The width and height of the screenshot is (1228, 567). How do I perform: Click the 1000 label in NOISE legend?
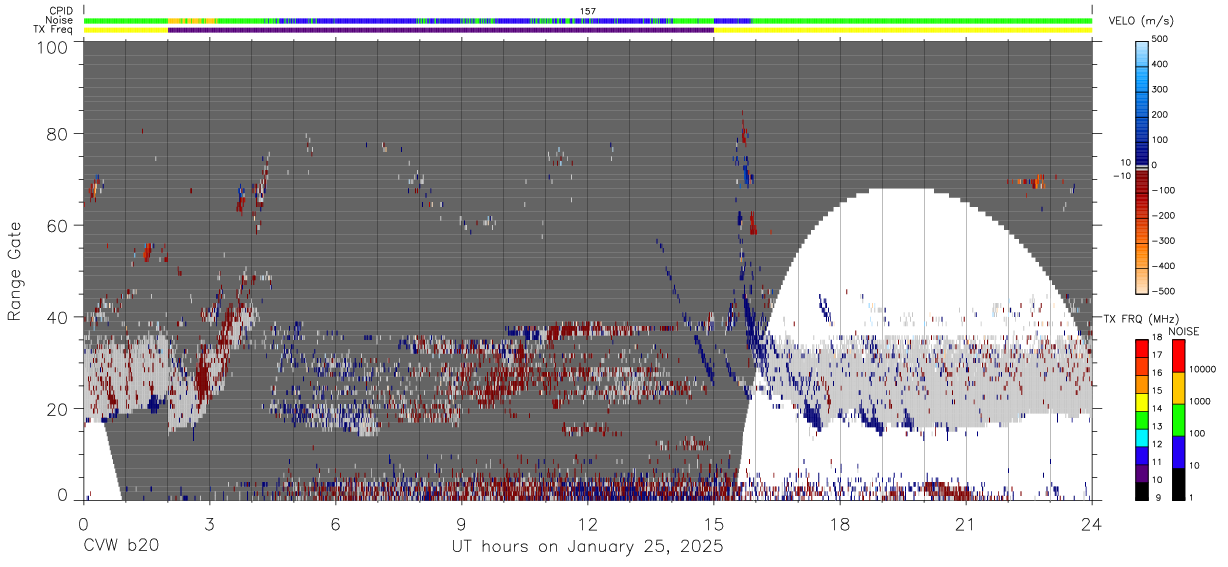click(1199, 403)
